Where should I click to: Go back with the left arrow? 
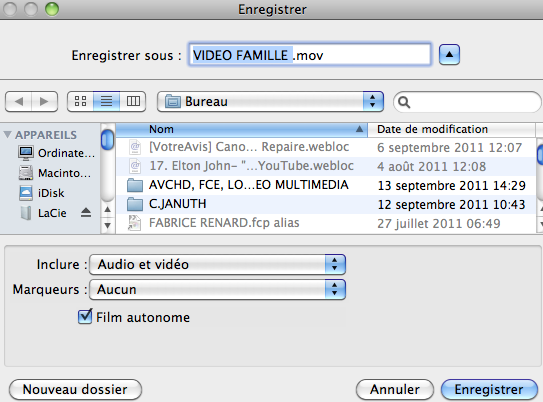point(19,101)
